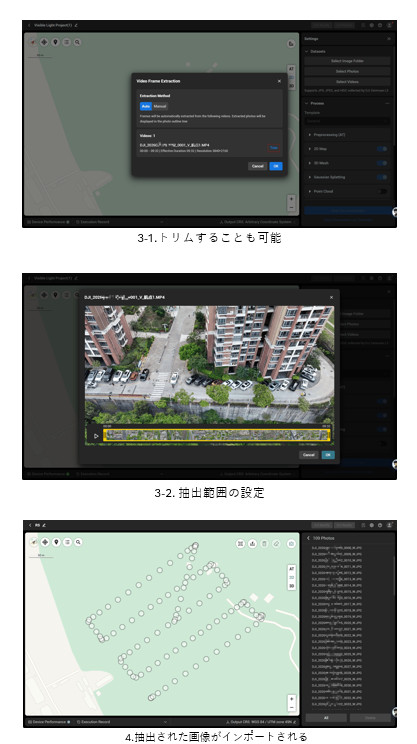Click area select icon above photo map
The image size is (417, 744).
[241, 544]
